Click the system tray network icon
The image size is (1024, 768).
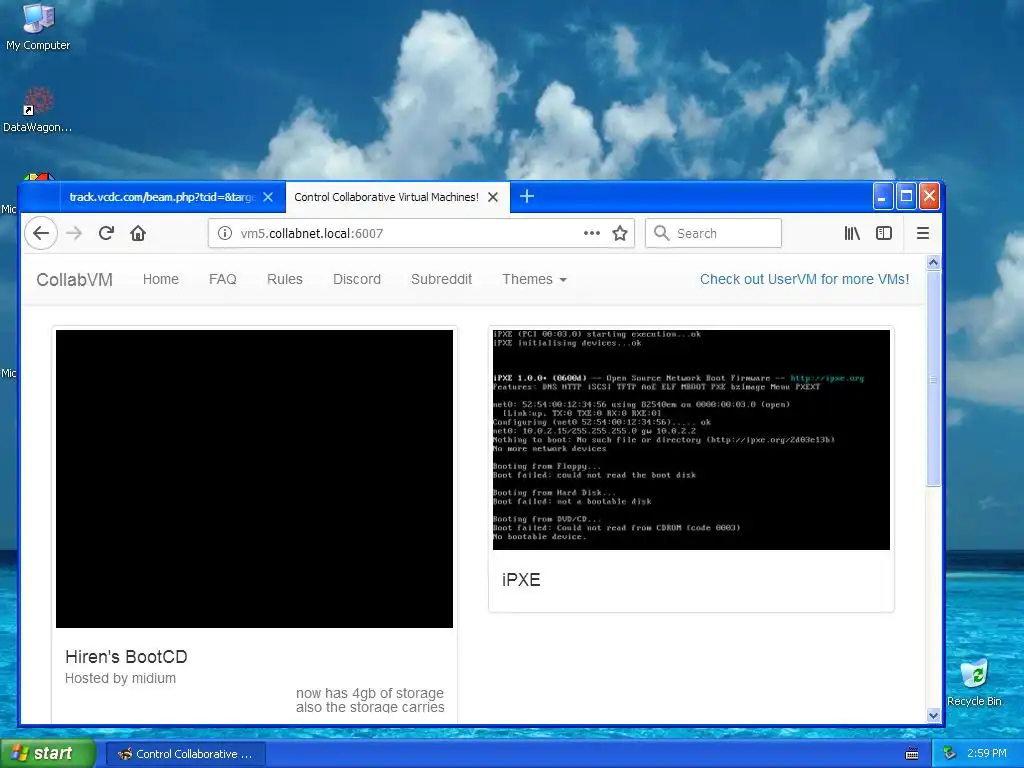point(950,753)
